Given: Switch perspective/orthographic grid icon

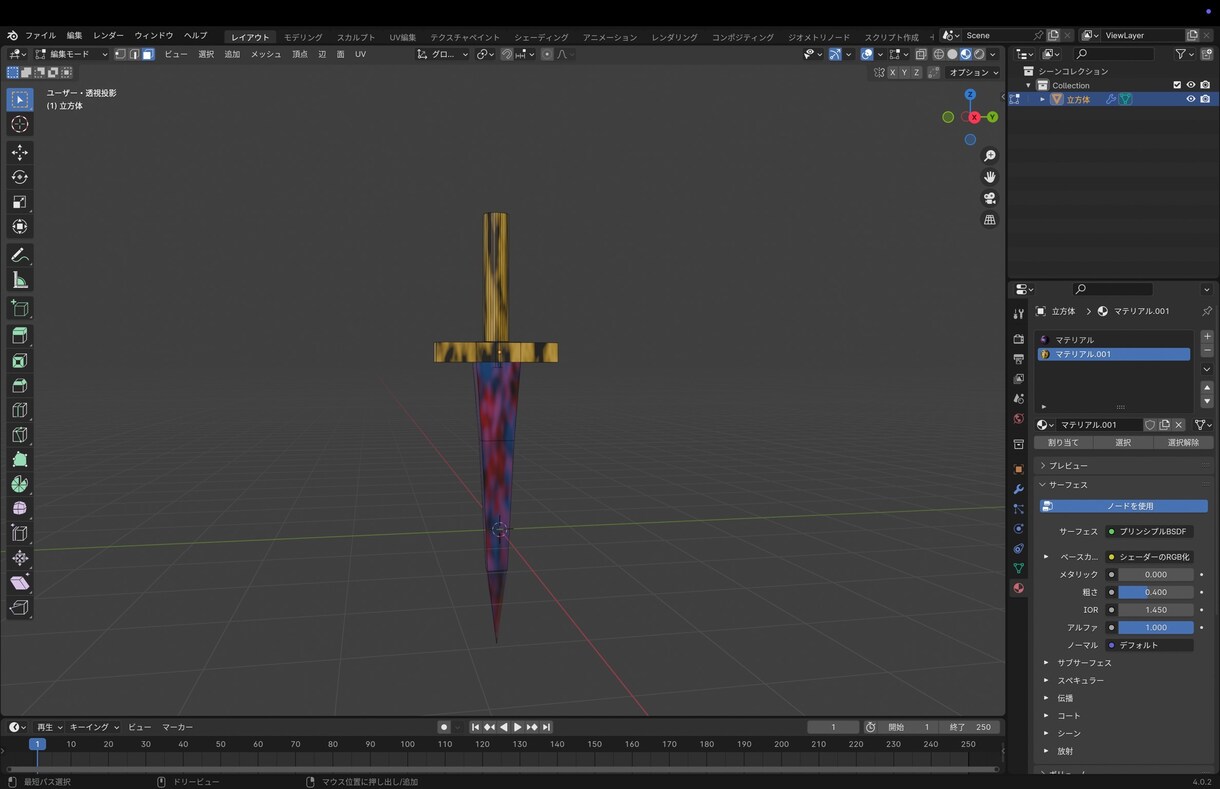Looking at the screenshot, I should [990, 220].
